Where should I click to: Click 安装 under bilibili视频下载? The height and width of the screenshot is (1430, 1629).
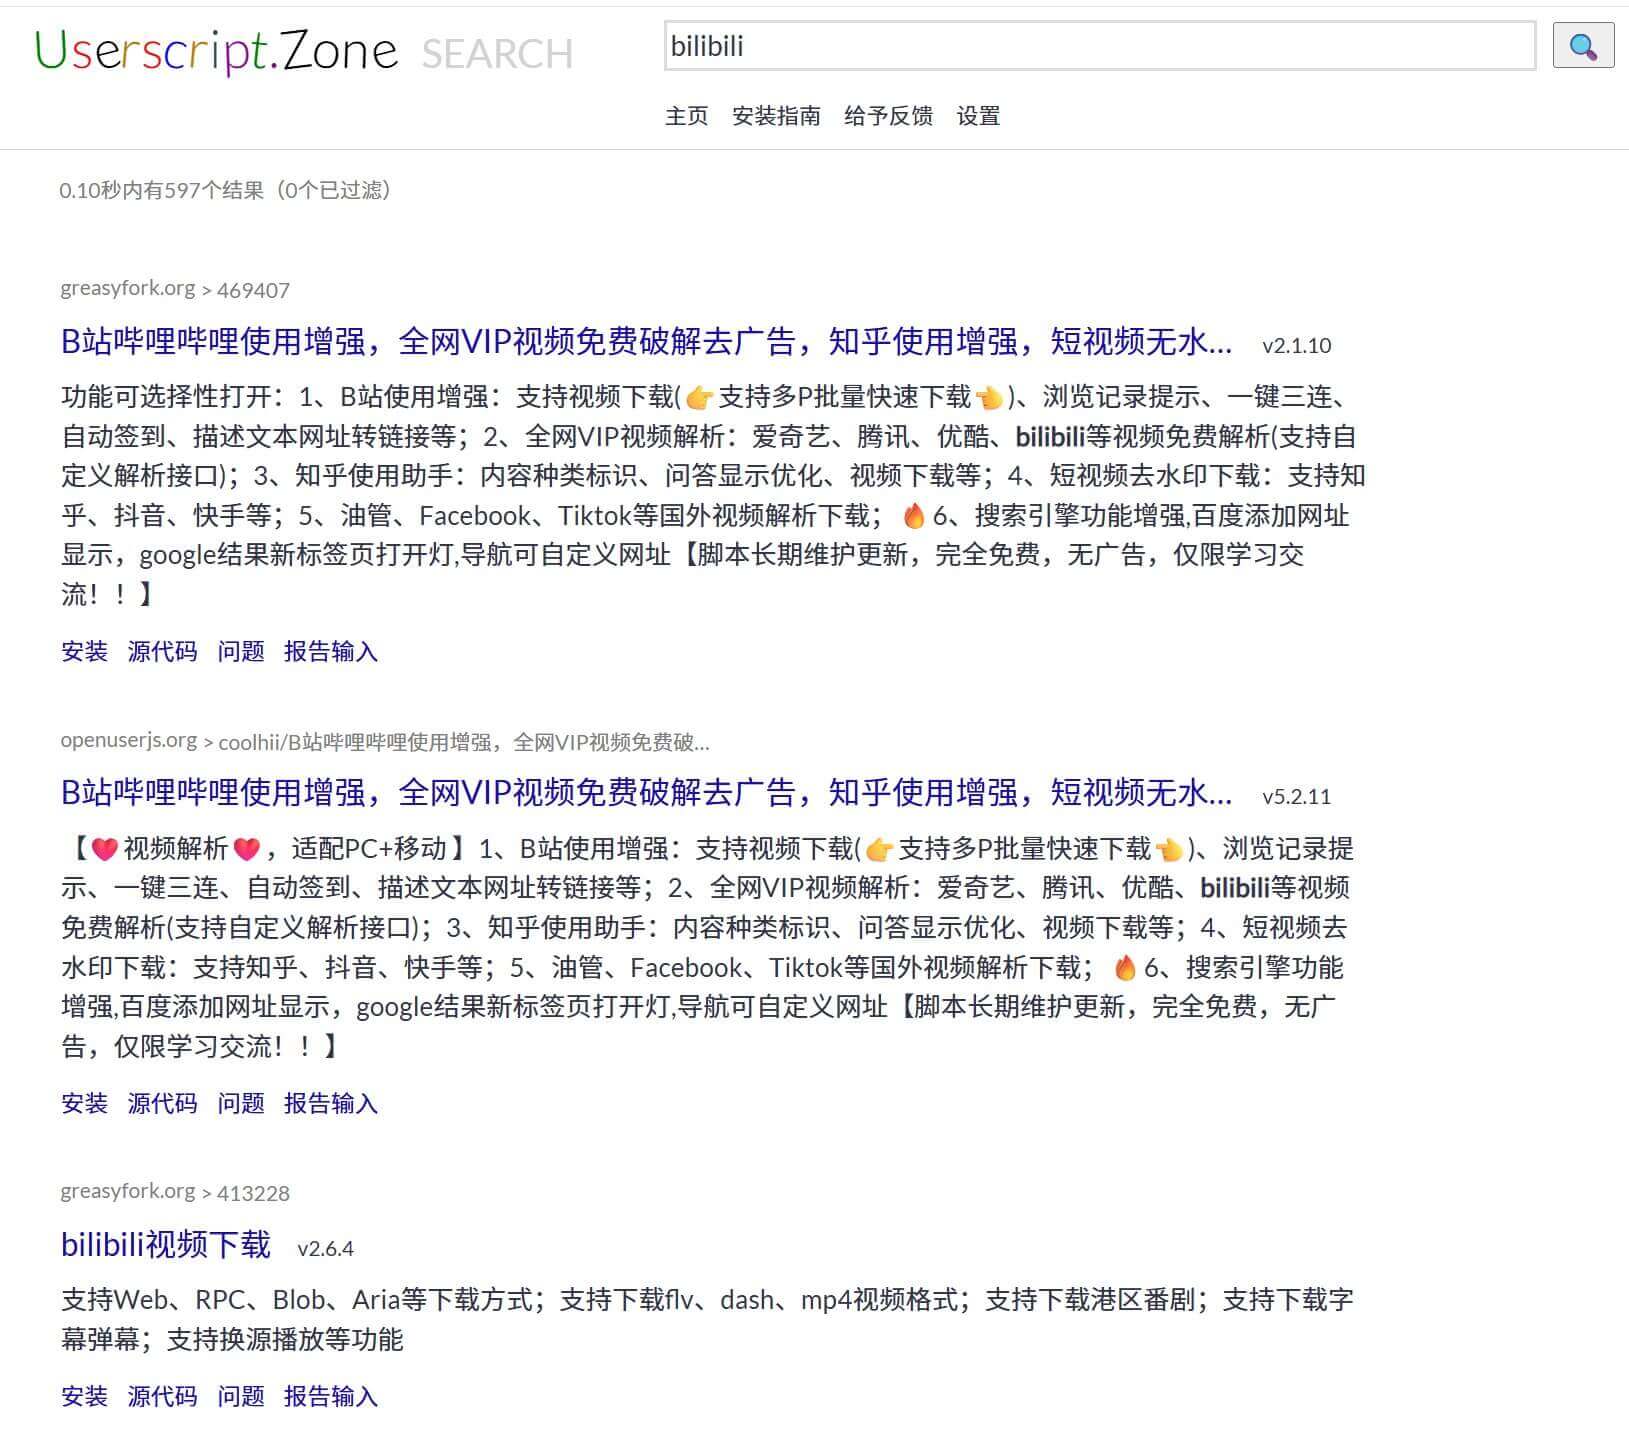click(84, 1396)
